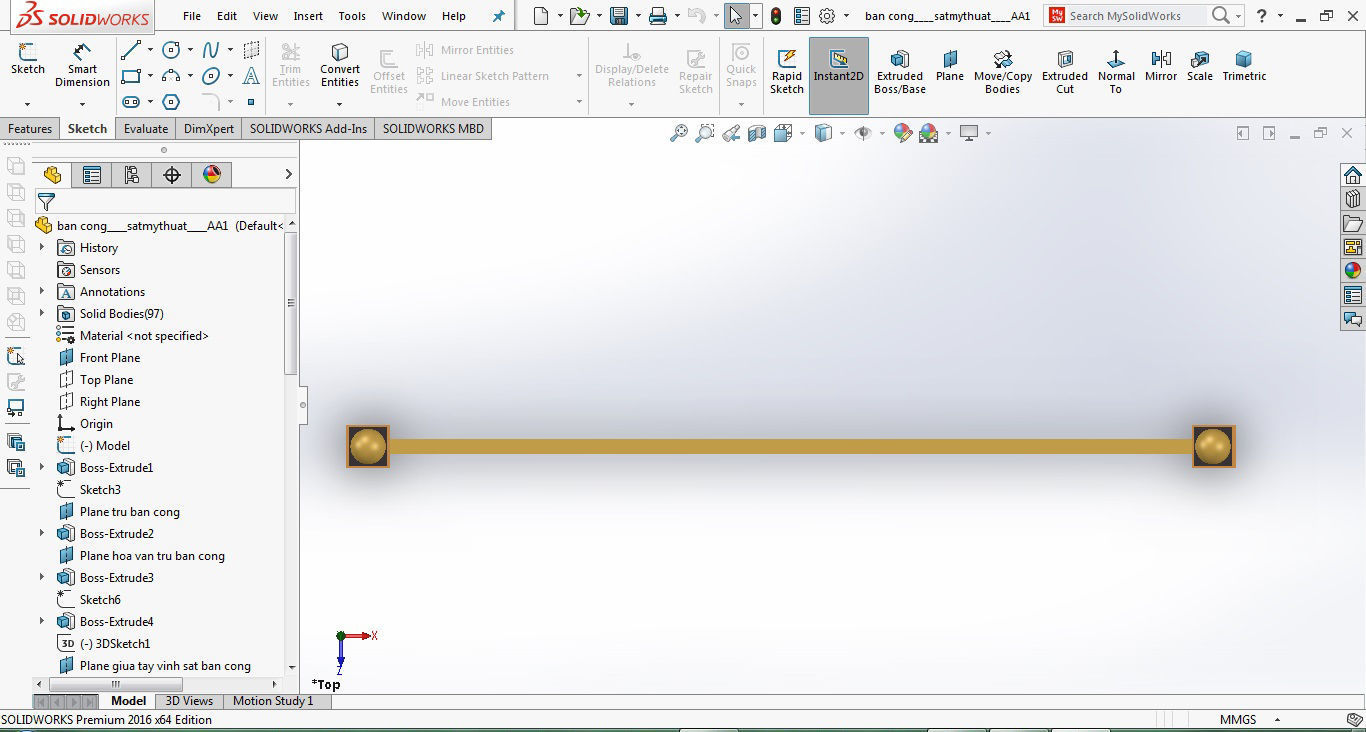Open the DisplayManager tab icon

[211, 175]
